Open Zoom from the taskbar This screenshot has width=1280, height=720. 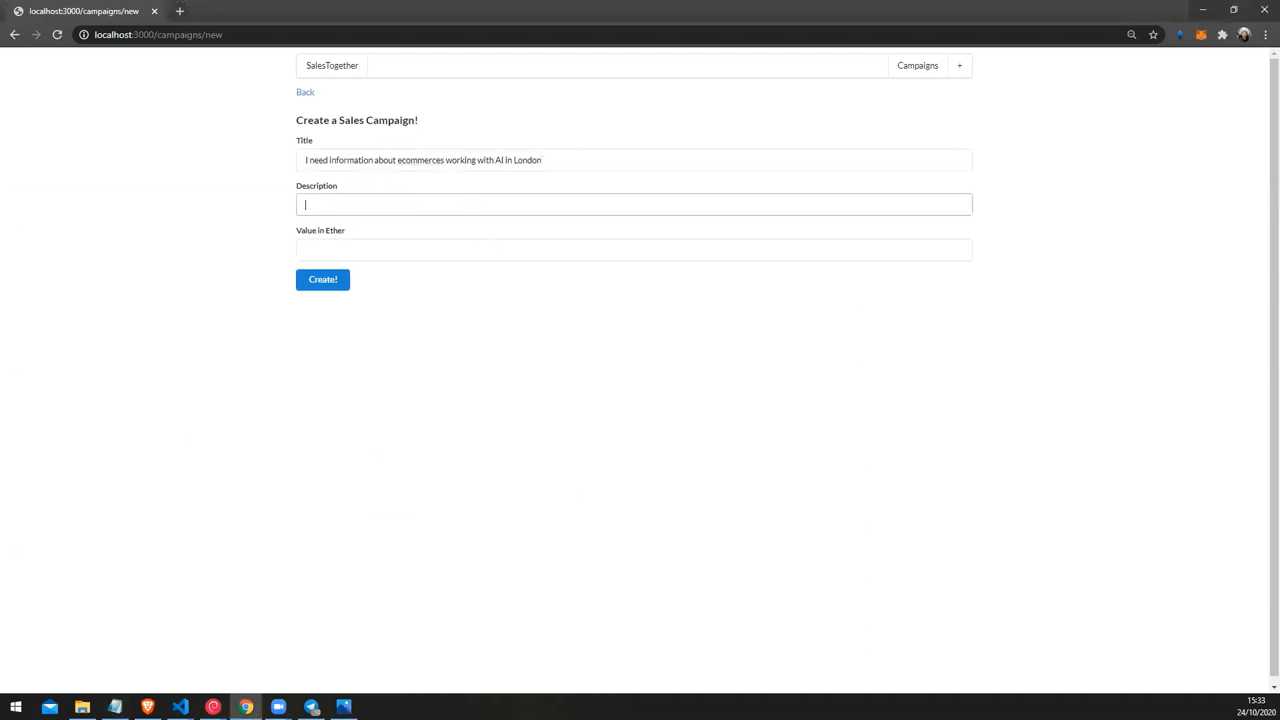coord(279,707)
